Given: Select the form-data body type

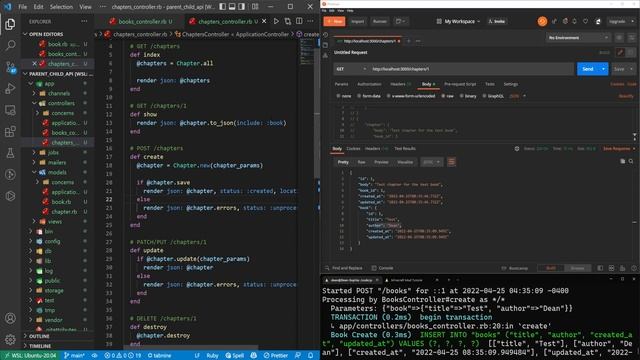Looking at the screenshot, I should click(369, 96).
